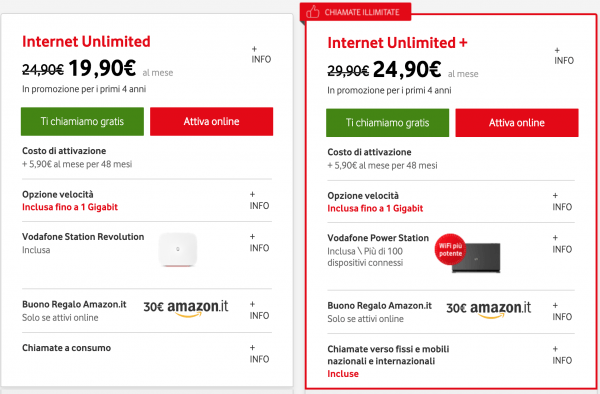Click Attiva online for Internet Unlimited +

click(x=517, y=123)
